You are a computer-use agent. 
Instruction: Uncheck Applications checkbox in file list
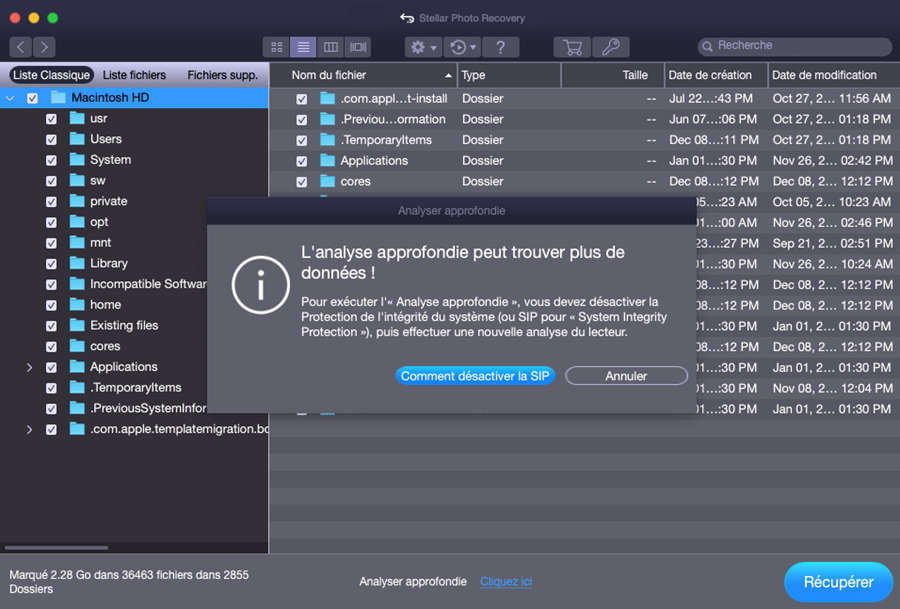[x=301, y=161]
